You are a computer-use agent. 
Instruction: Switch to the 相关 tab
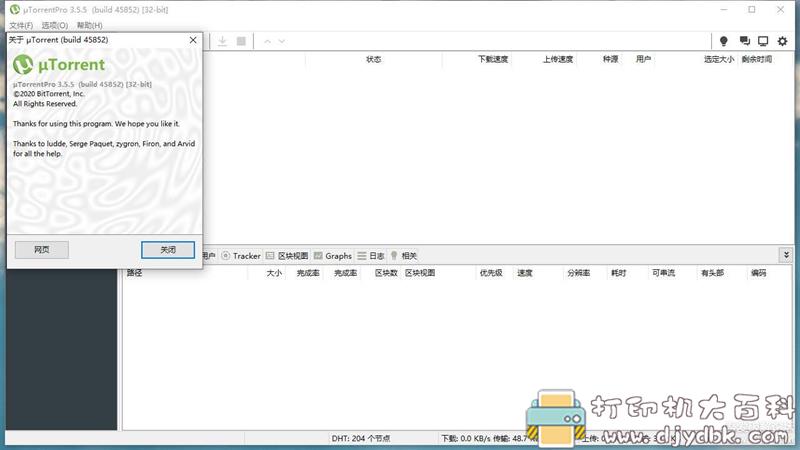click(404, 256)
